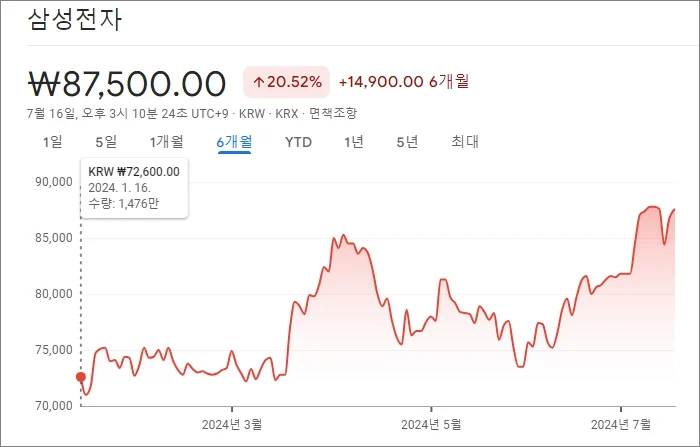Click the 90,000 y-axis label

pos(54,182)
